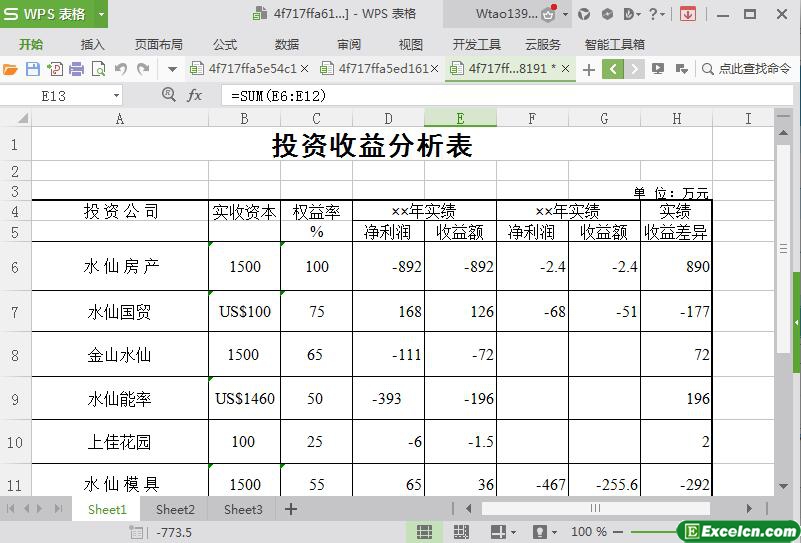Select row 6 header
The image size is (801, 543).
(x=15, y=266)
